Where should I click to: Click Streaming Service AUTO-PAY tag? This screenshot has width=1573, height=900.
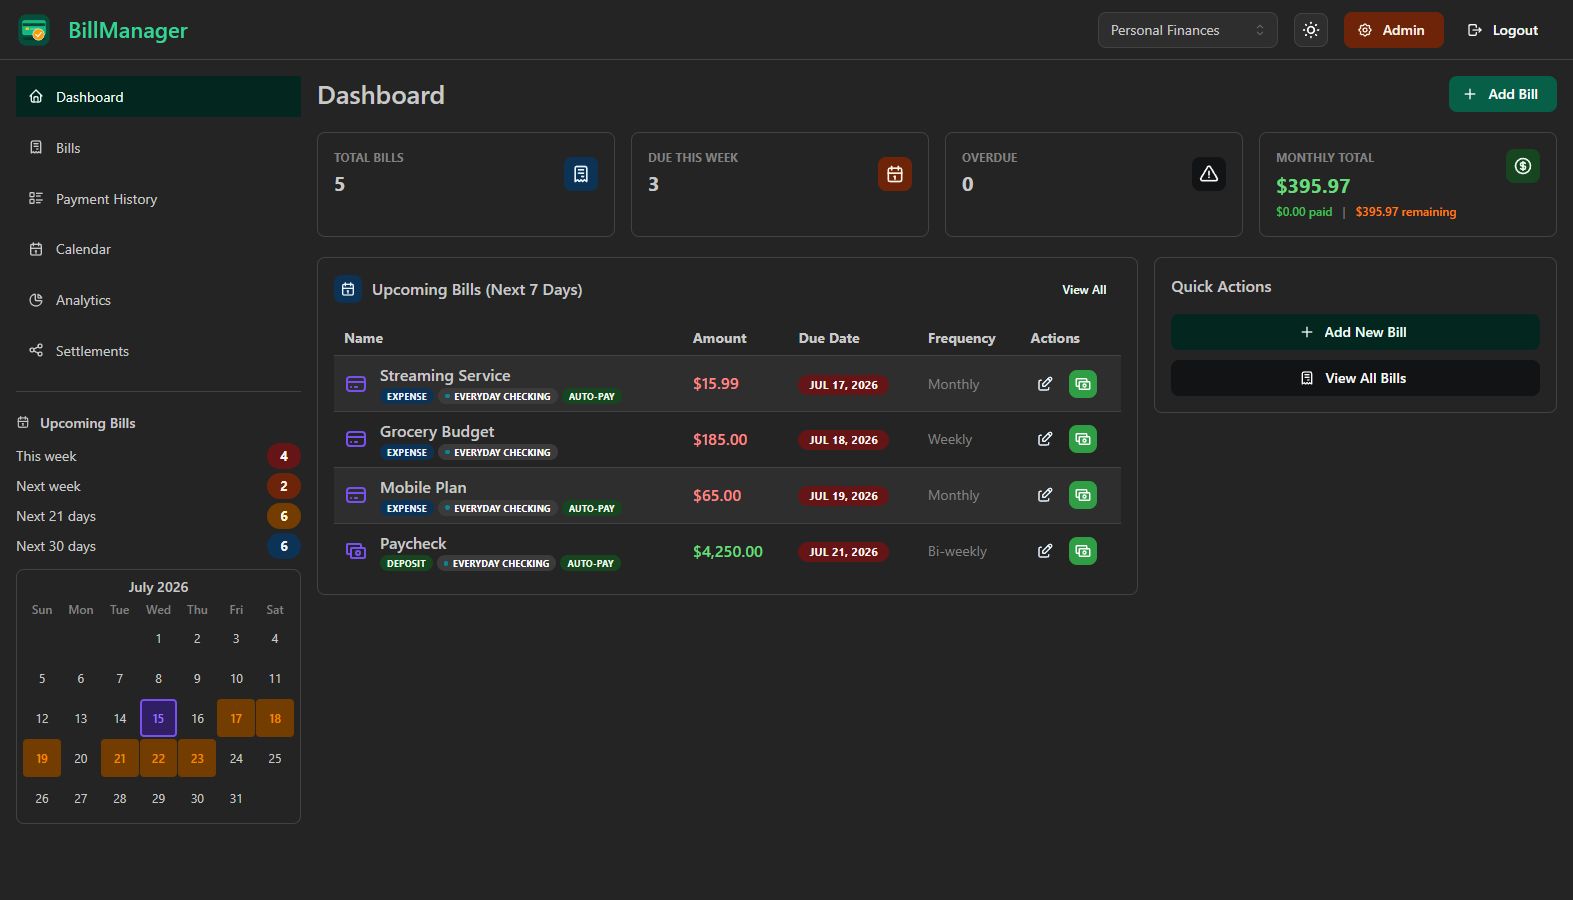click(591, 397)
